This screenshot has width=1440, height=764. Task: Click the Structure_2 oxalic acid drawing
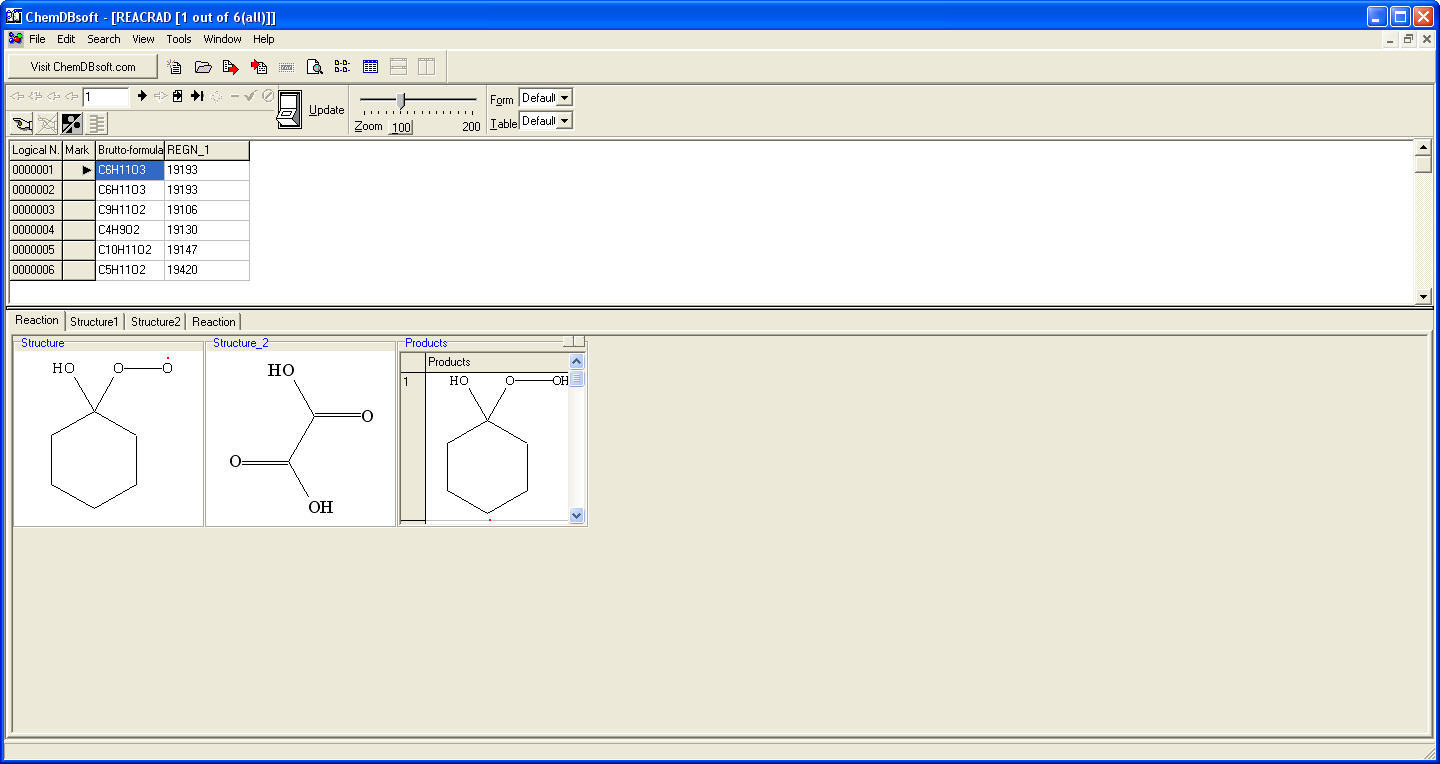pyautogui.click(x=300, y=437)
